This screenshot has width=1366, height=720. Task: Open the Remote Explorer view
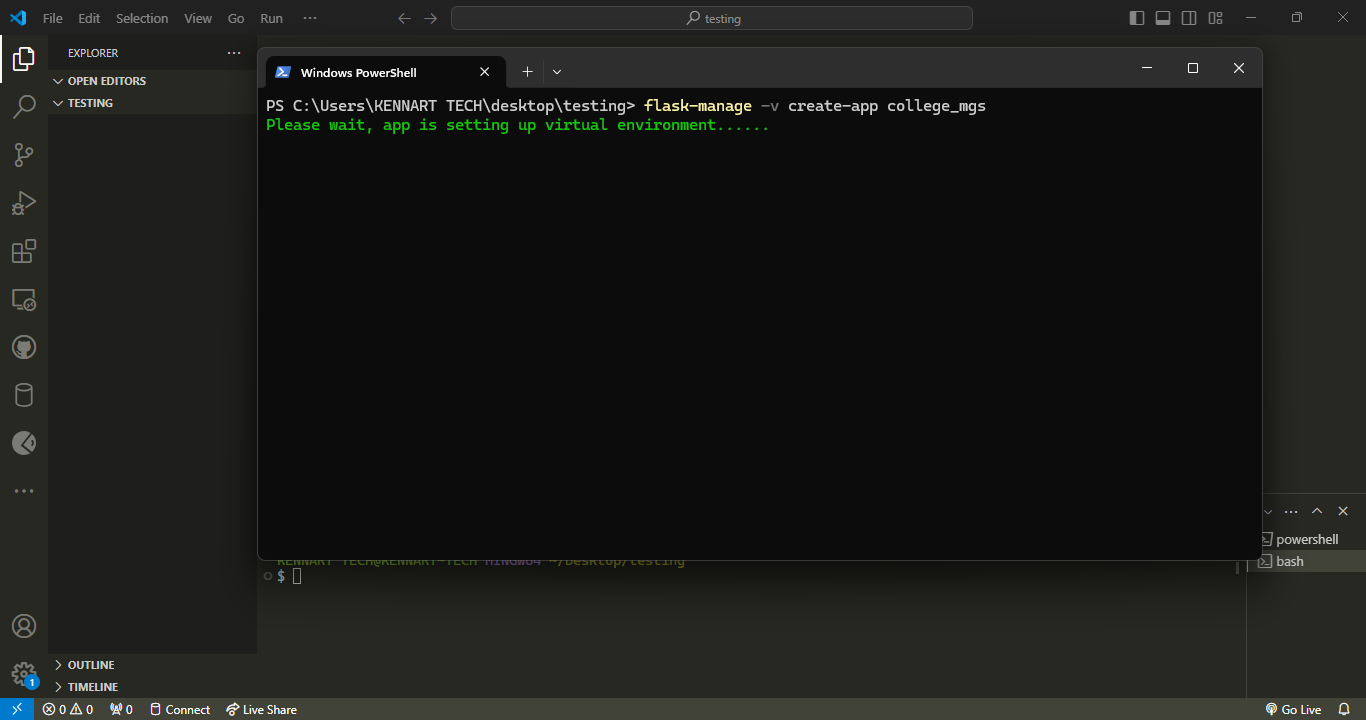pos(24,299)
